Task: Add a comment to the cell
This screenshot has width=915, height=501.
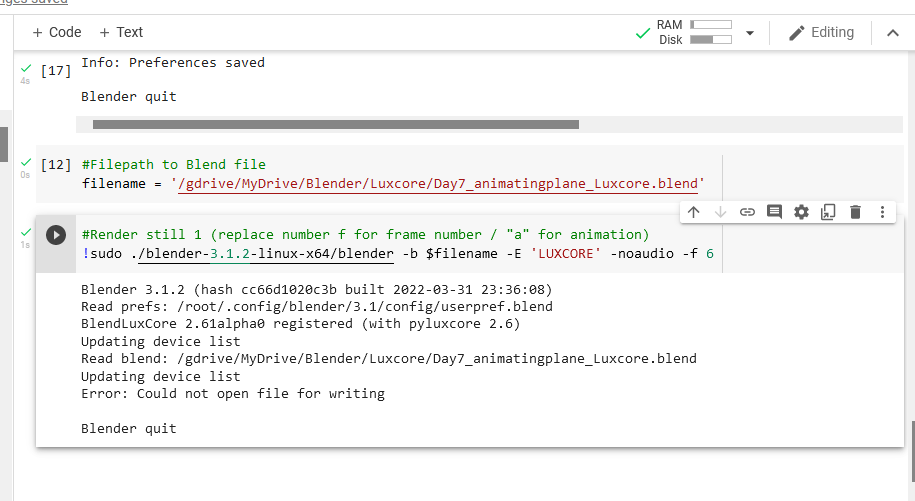Action: [774, 212]
